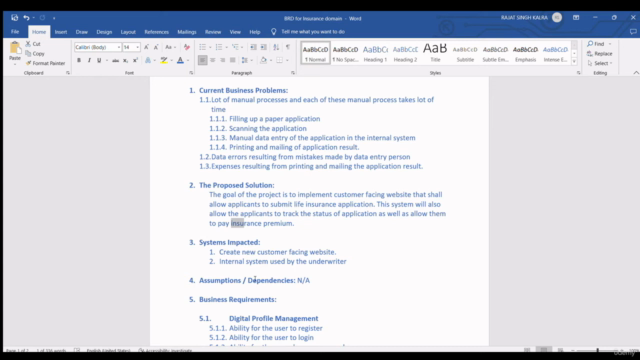Apply multilevel list
Image resolution: width=640 pixels, height=360 pixels.
[235, 47]
